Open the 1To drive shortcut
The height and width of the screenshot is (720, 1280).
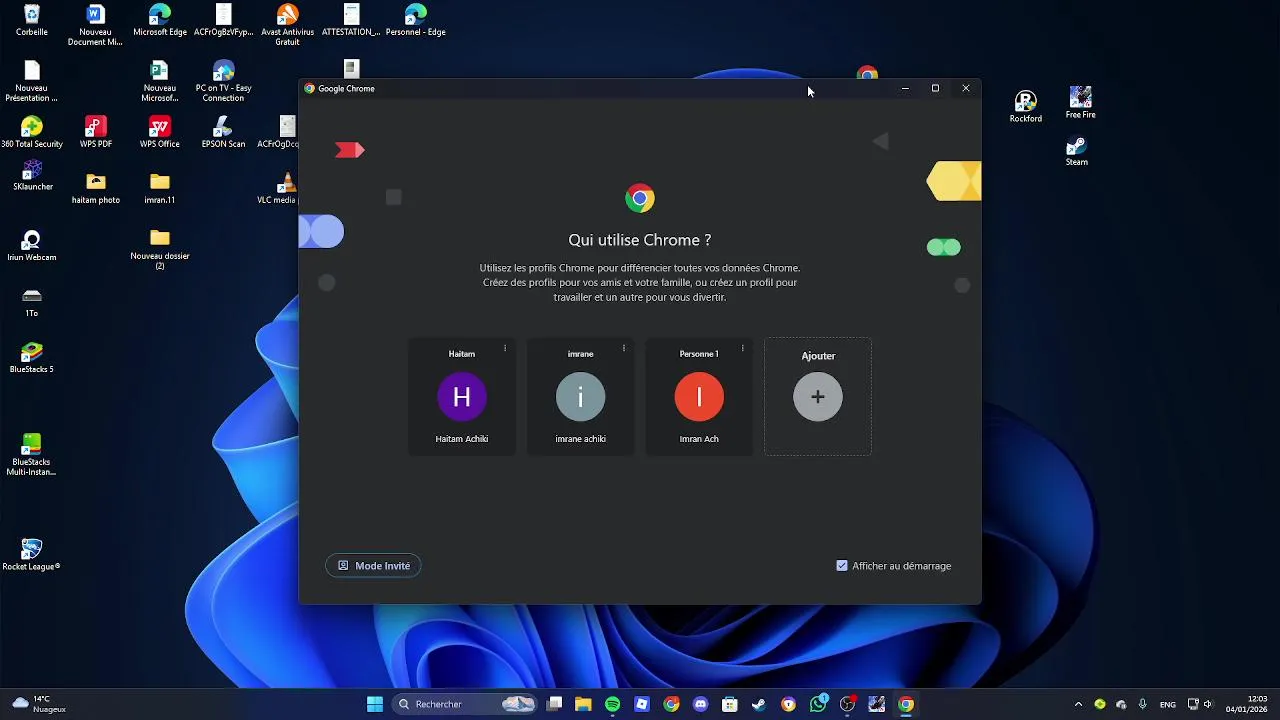coord(32,302)
